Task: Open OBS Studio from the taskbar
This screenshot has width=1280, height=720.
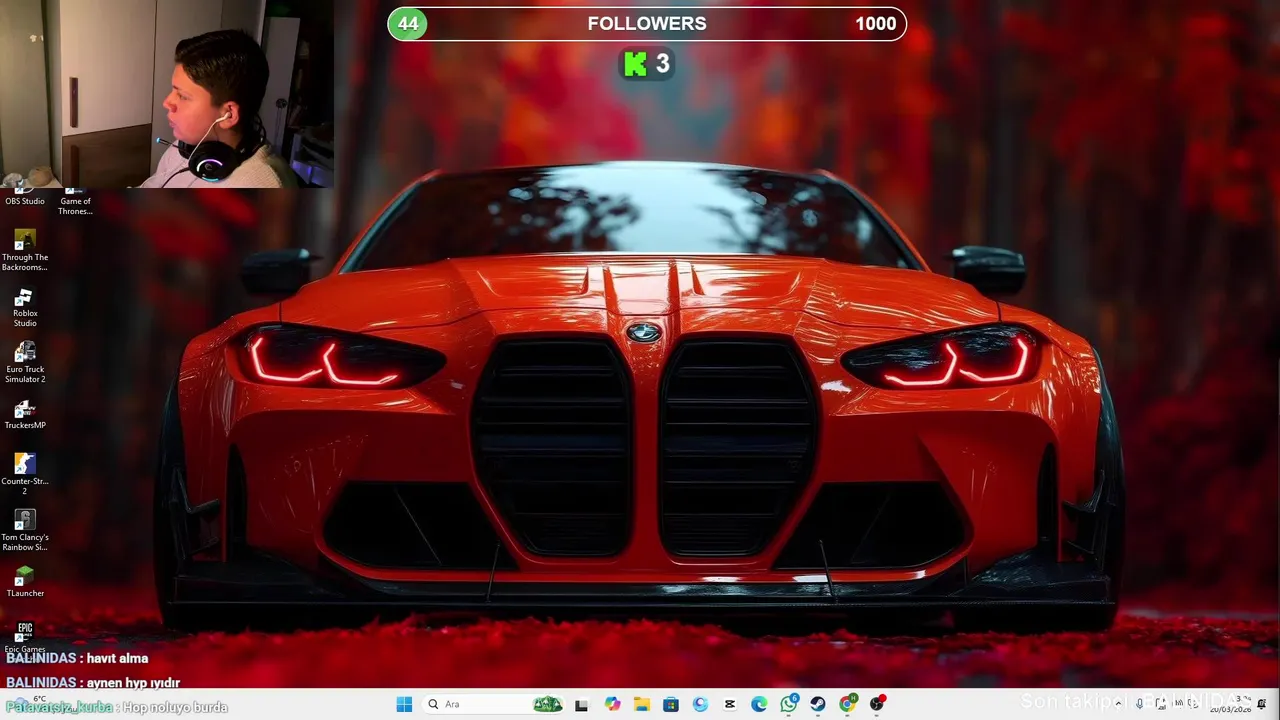Action: (877, 704)
